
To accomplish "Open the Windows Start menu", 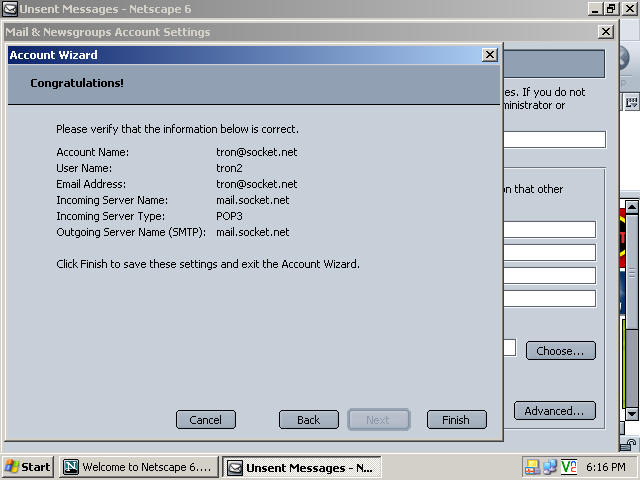I will [28, 467].
